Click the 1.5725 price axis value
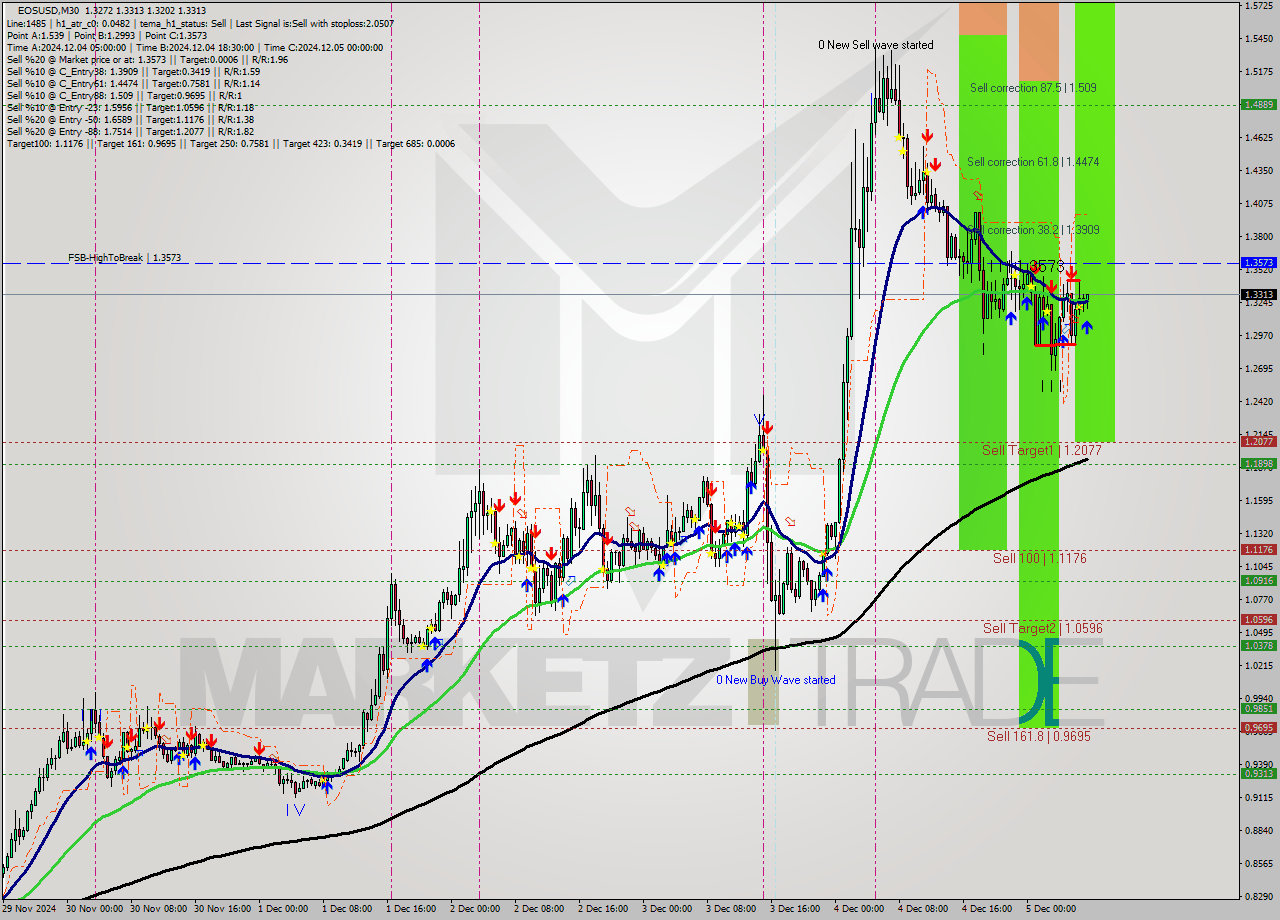This screenshot has width=1280, height=920. pyautogui.click(x=1258, y=6)
